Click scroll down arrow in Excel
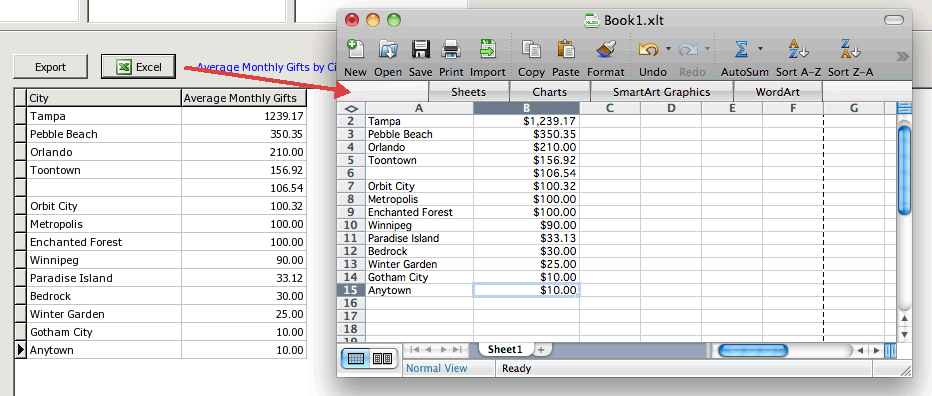The width and height of the screenshot is (932, 396). (x=904, y=334)
